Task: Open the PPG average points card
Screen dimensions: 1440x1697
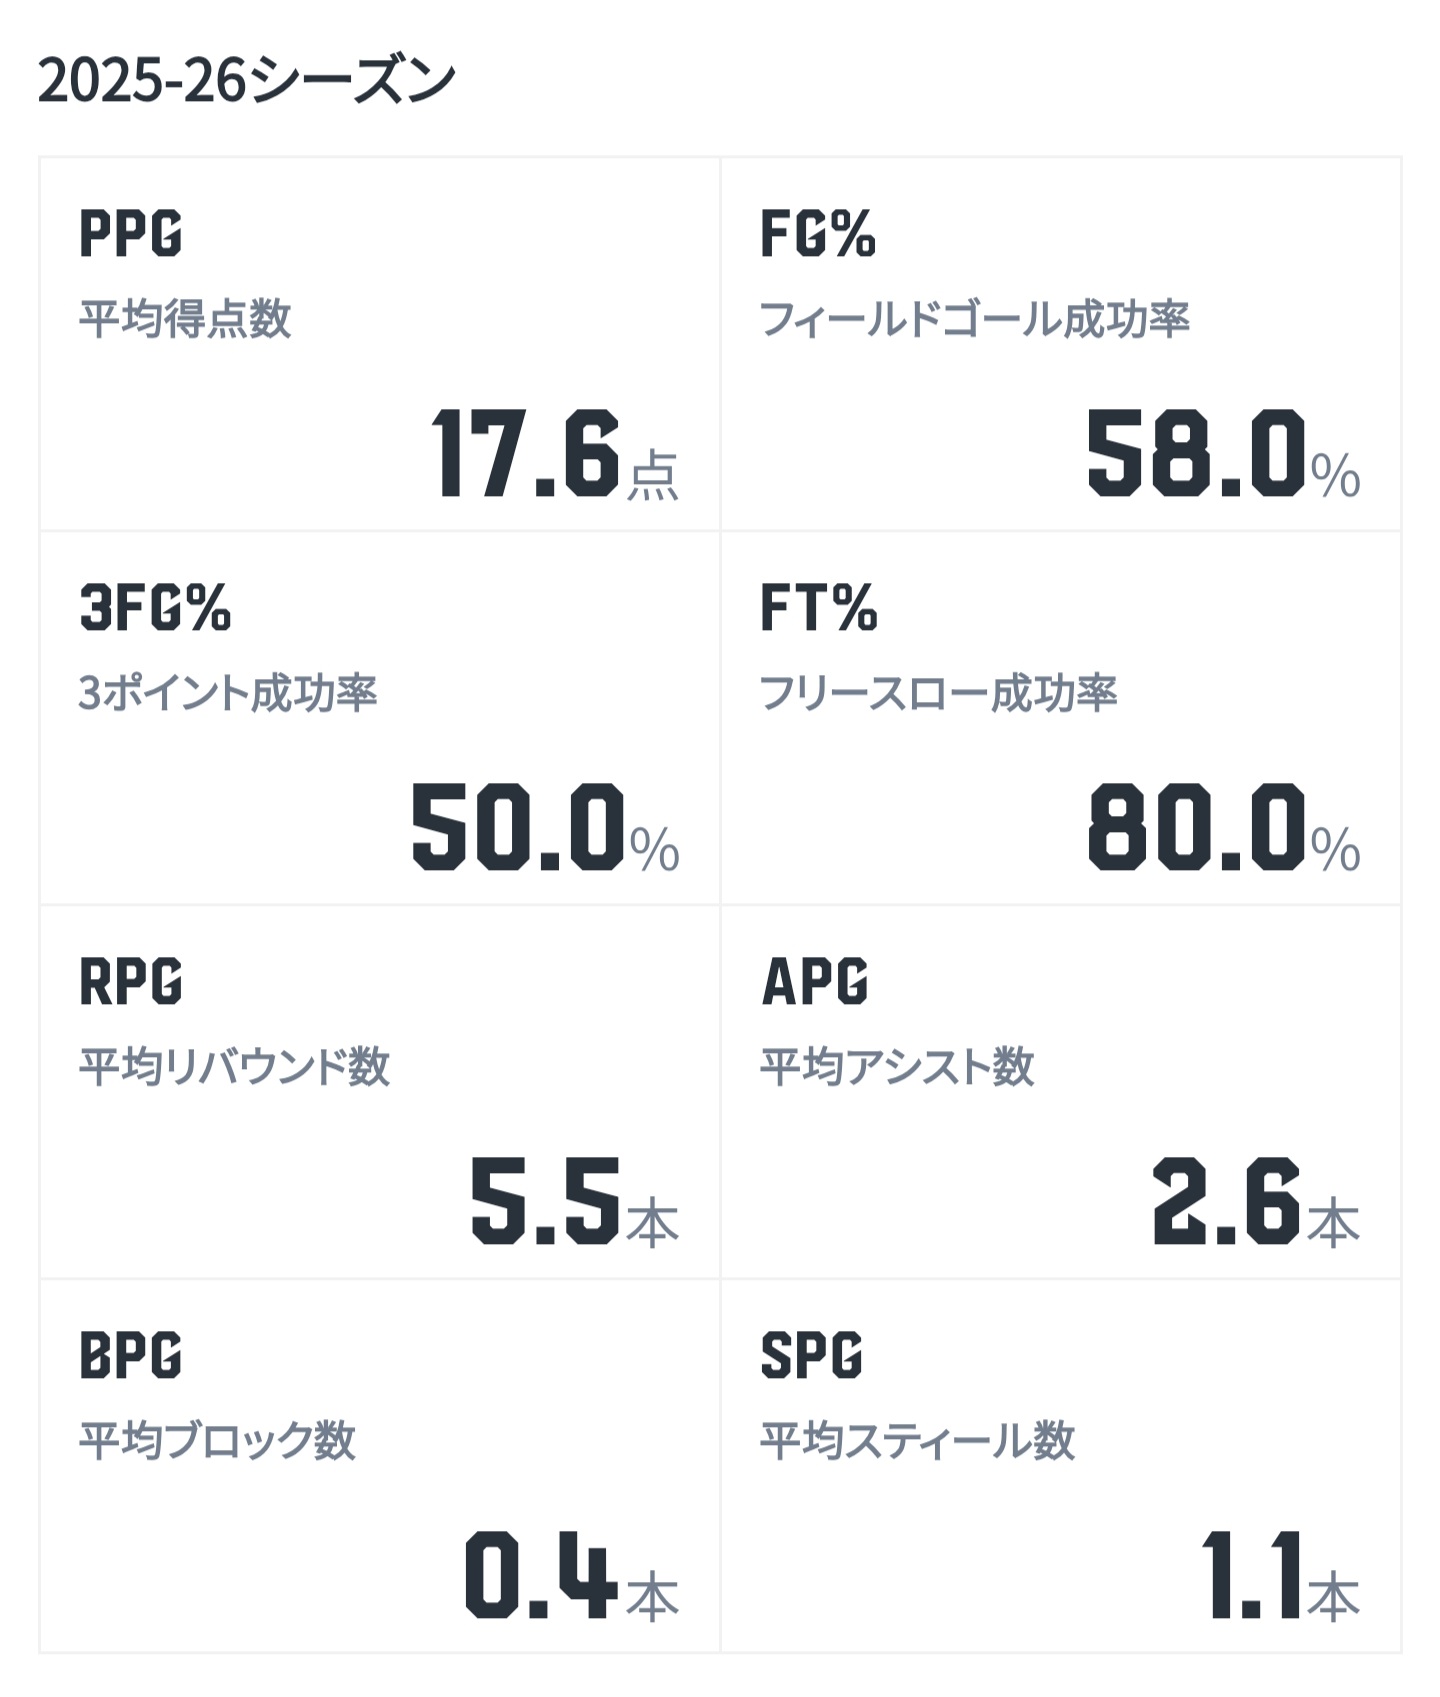Action: coord(380,344)
